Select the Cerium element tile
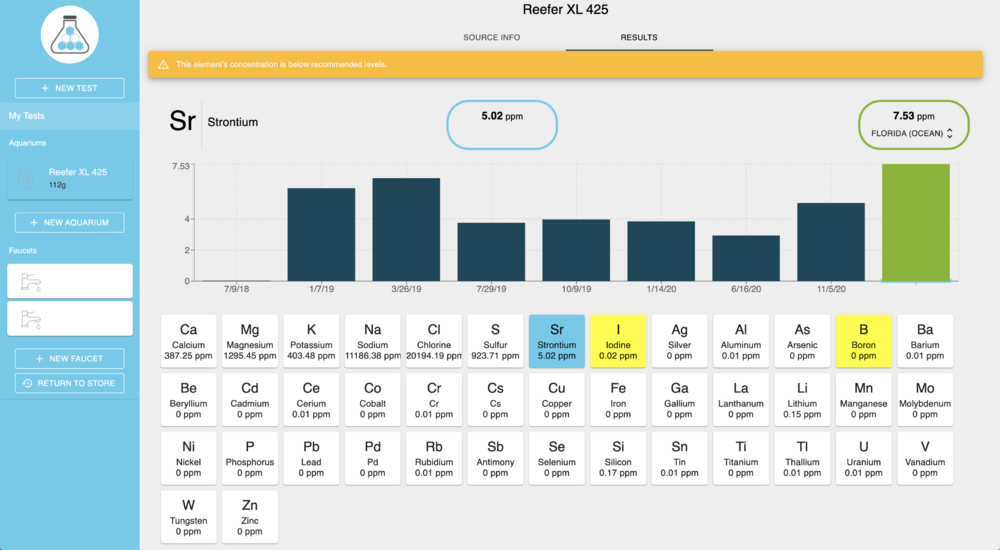 (311, 399)
